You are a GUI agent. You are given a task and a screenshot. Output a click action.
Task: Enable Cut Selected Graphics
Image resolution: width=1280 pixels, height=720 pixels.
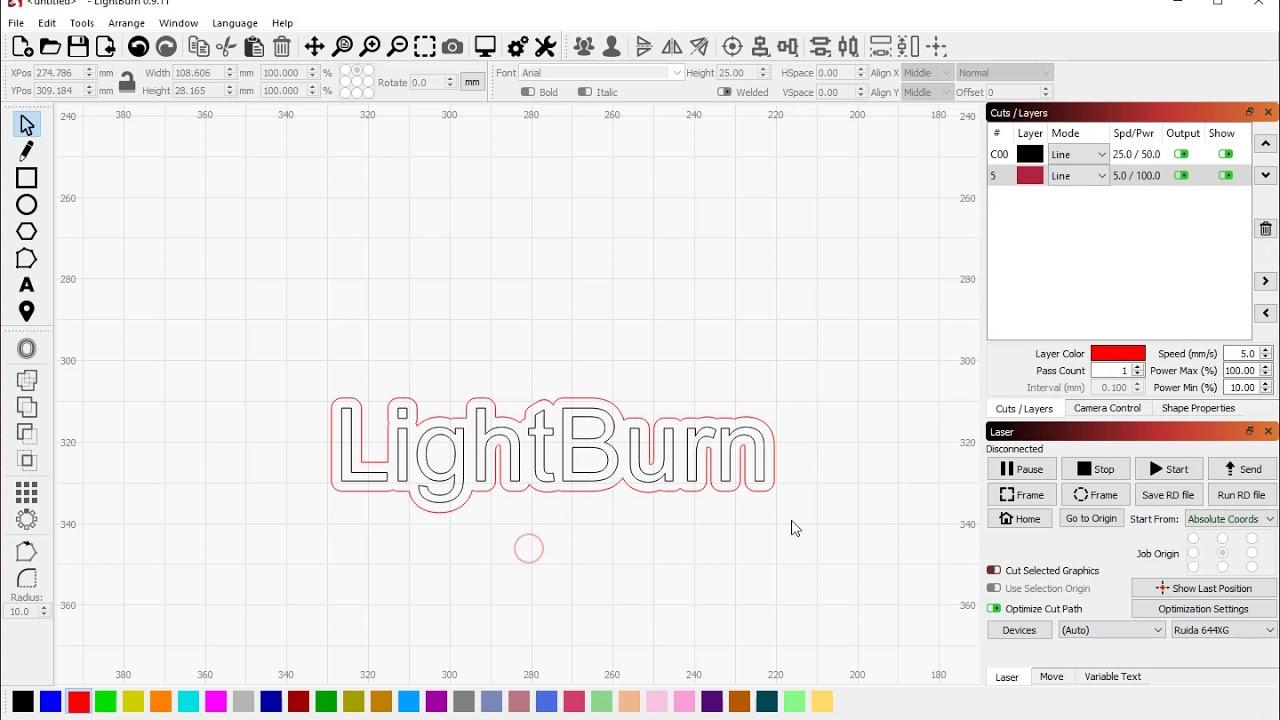pos(994,570)
